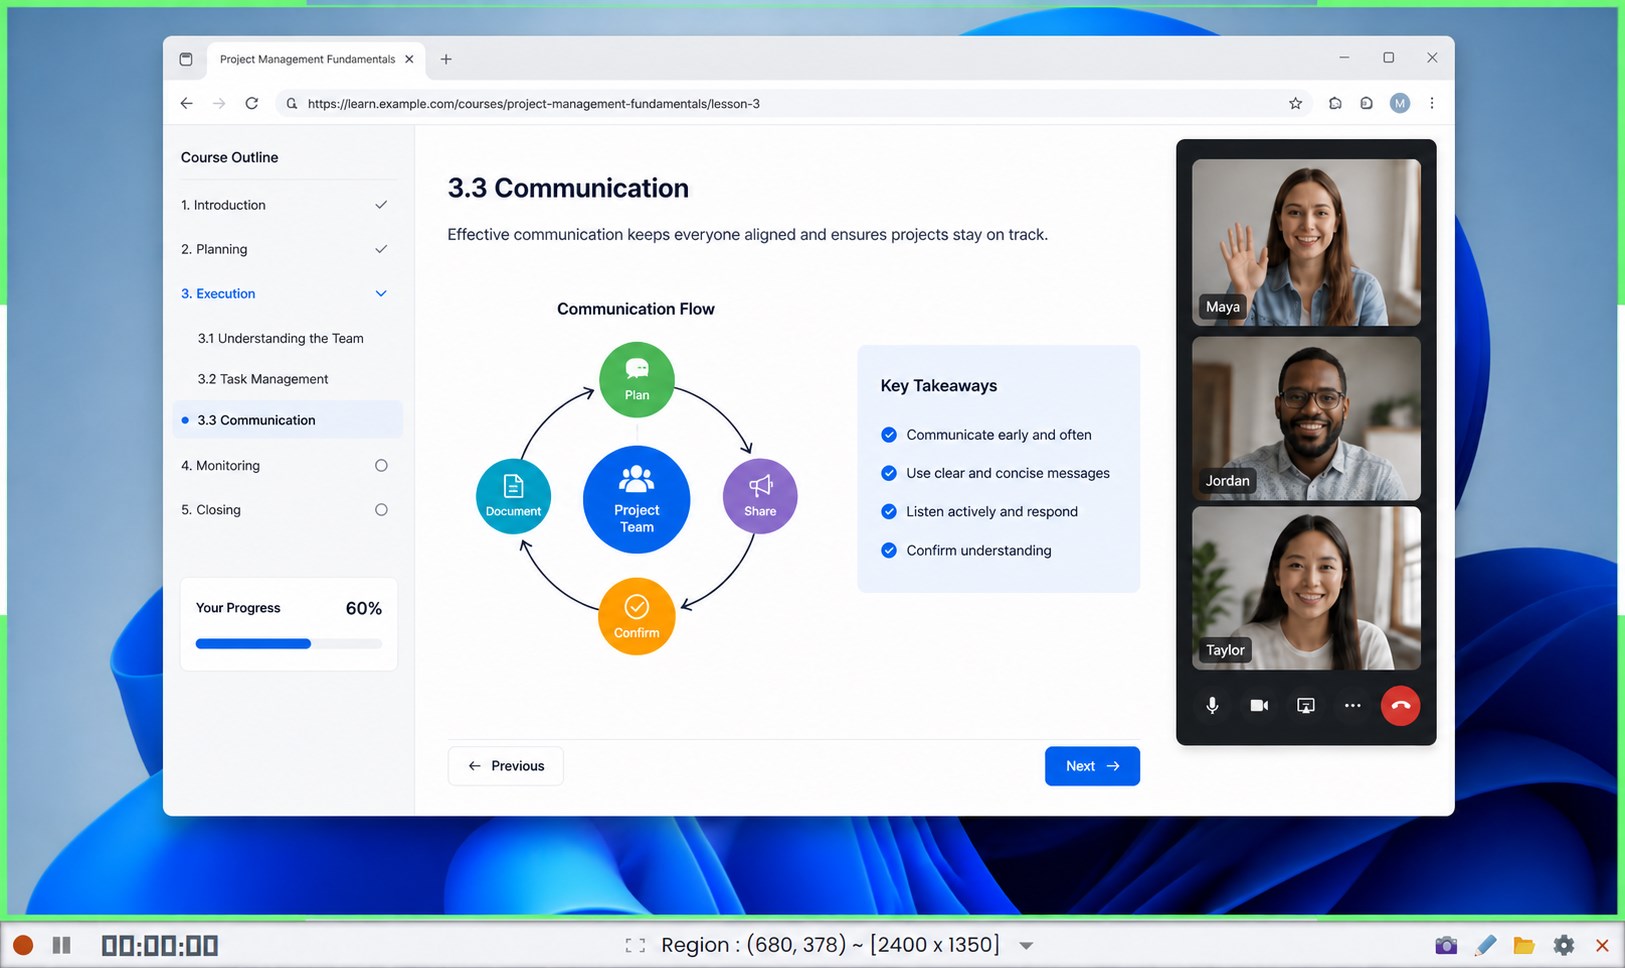Screen dimensions: 1625x968
Task: Click the Key Takeaways heading
Action: point(939,386)
